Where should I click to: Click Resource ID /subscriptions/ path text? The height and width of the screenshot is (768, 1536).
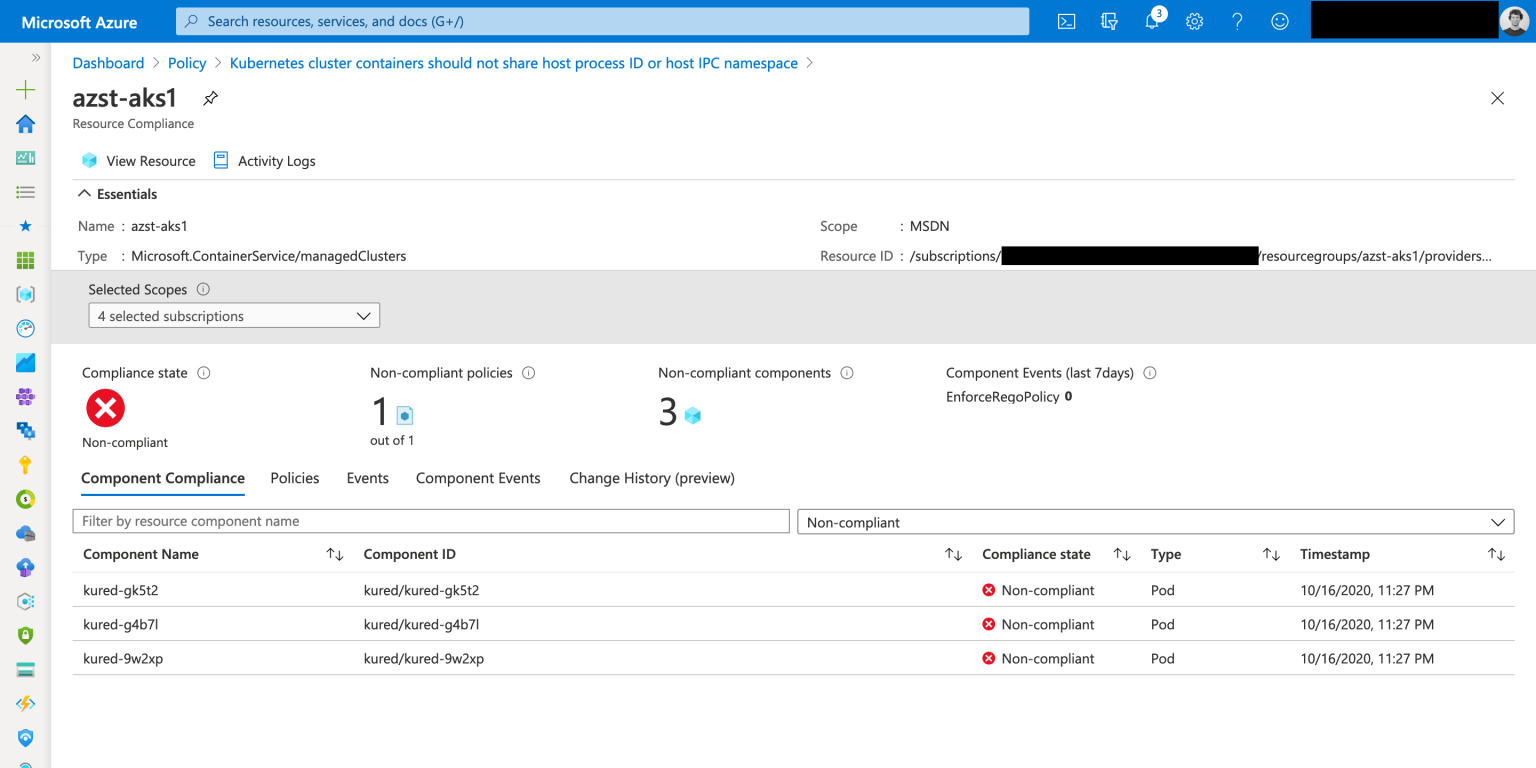1201,256
